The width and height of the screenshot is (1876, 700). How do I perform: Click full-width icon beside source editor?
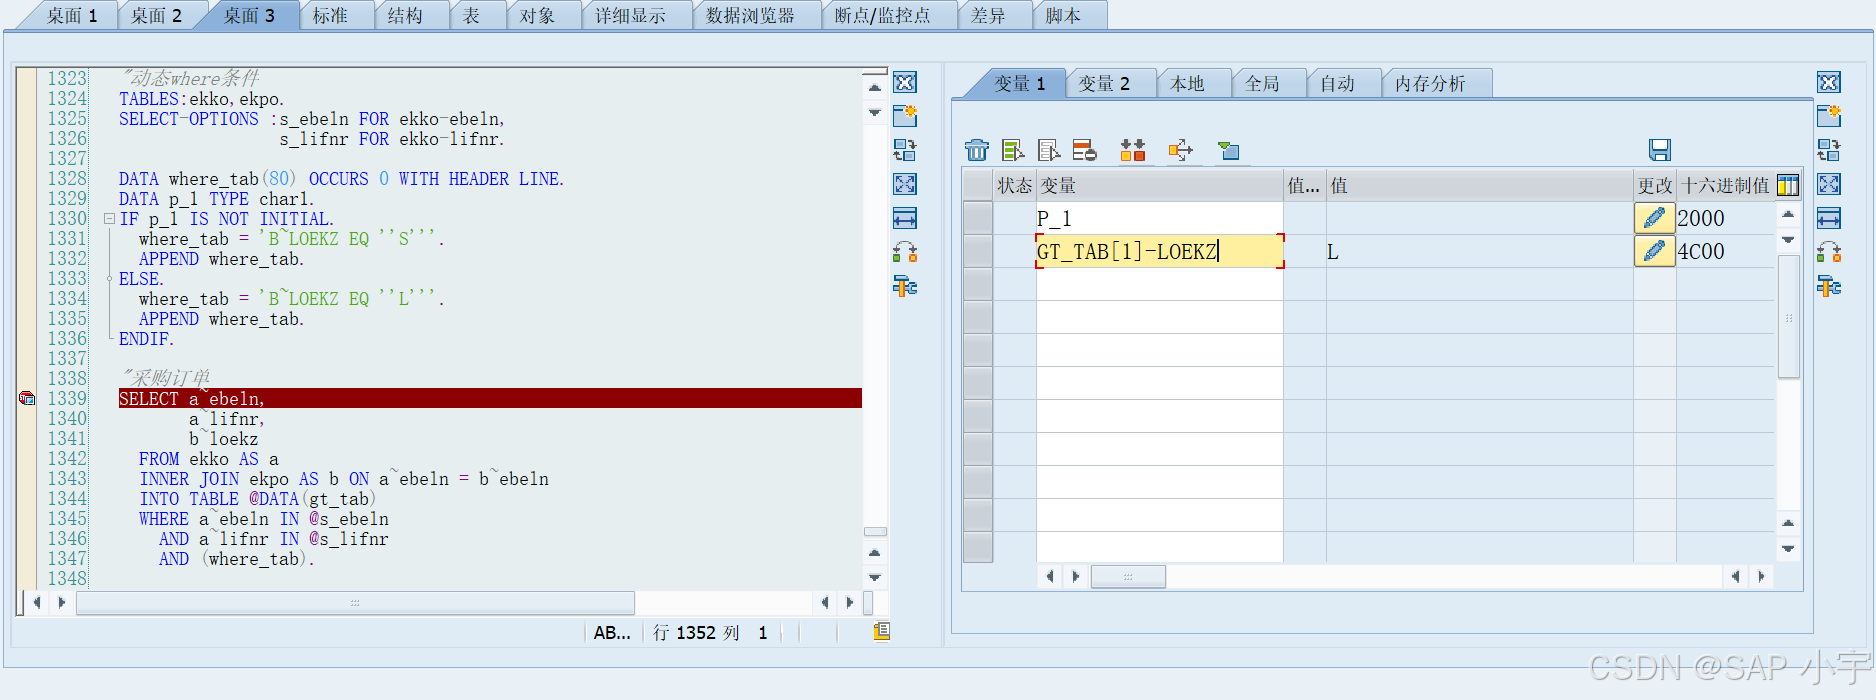905,218
